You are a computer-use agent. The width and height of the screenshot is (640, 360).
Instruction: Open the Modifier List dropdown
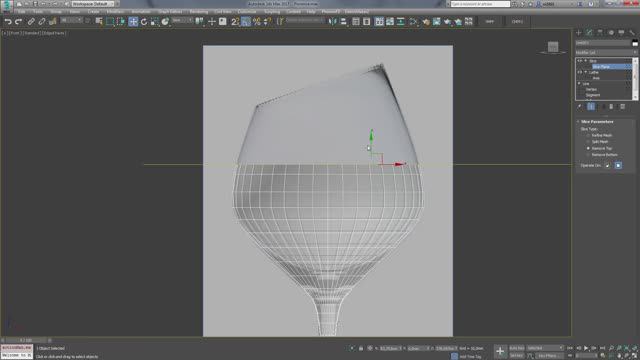point(606,53)
